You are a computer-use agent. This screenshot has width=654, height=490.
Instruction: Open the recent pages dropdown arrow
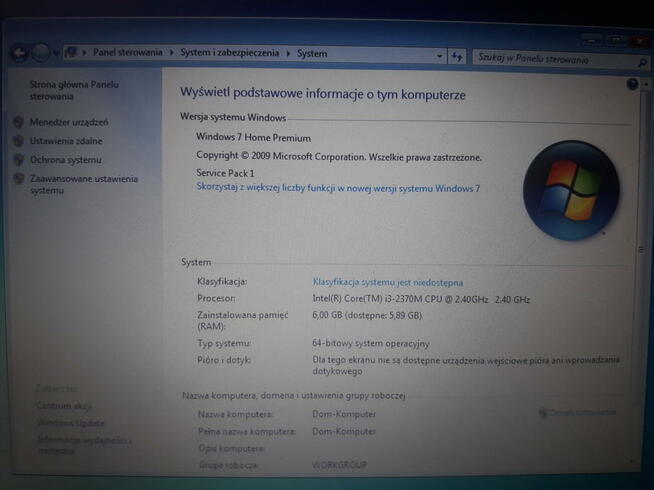pyautogui.click(x=55, y=53)
